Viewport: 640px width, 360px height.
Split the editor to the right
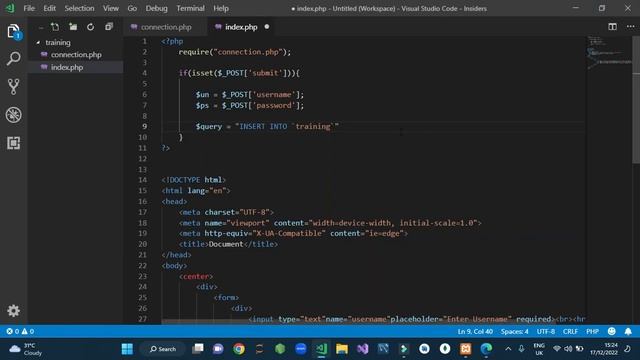pyautogui.click(x=612, y=27)
